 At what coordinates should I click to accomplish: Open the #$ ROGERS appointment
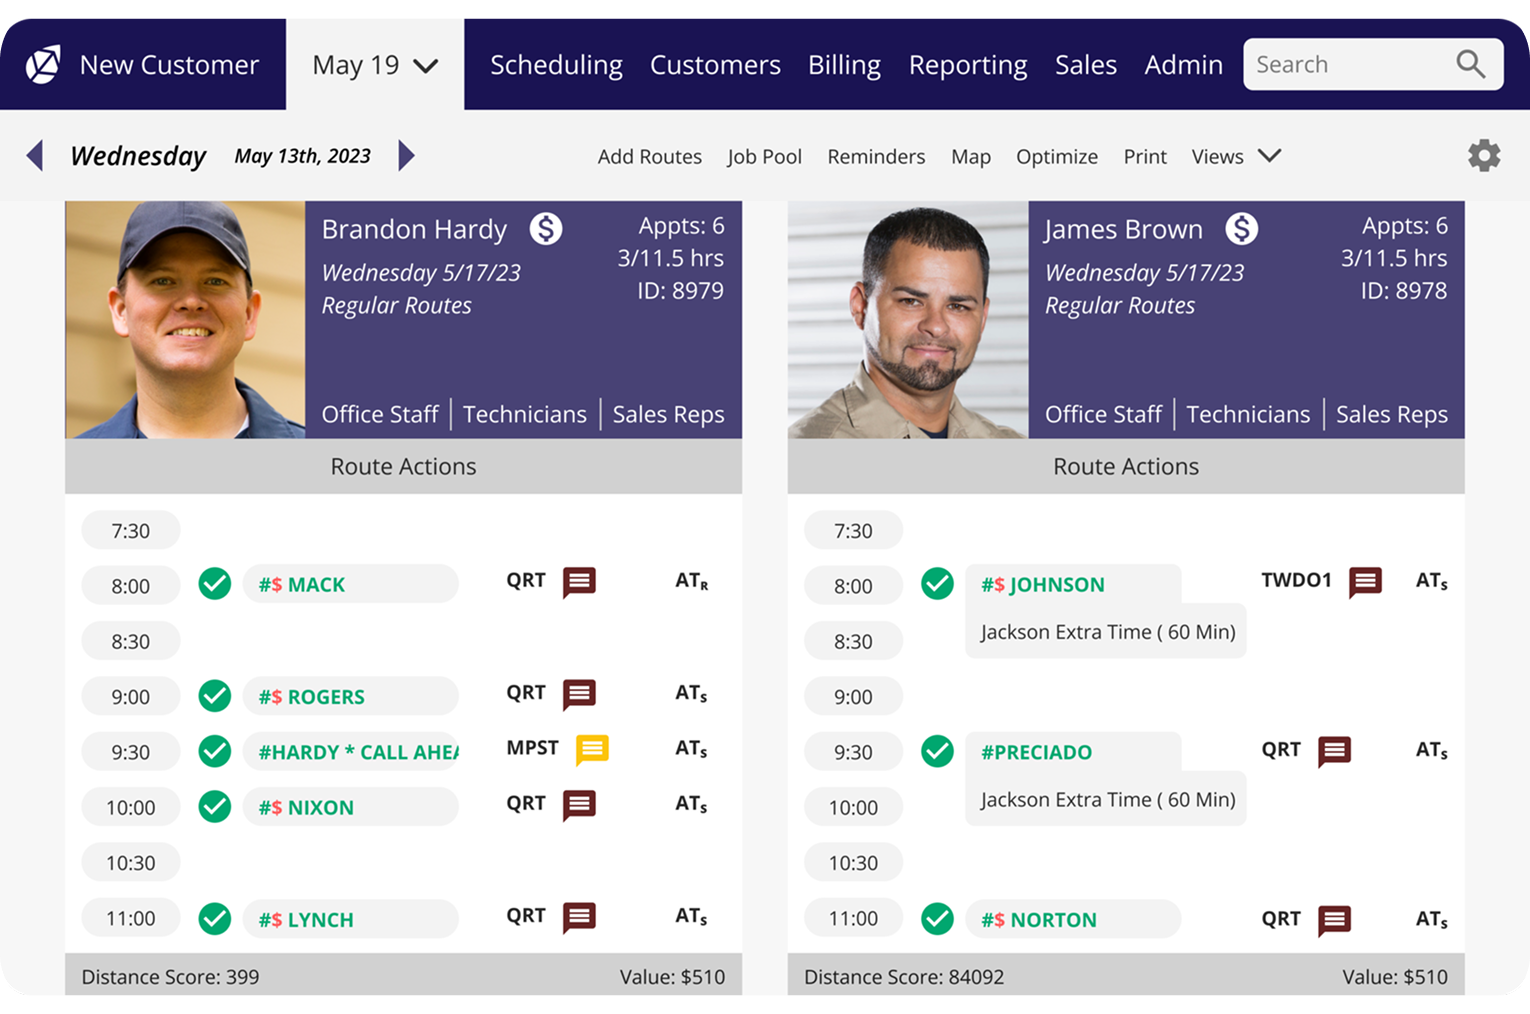tap(351, 696)
